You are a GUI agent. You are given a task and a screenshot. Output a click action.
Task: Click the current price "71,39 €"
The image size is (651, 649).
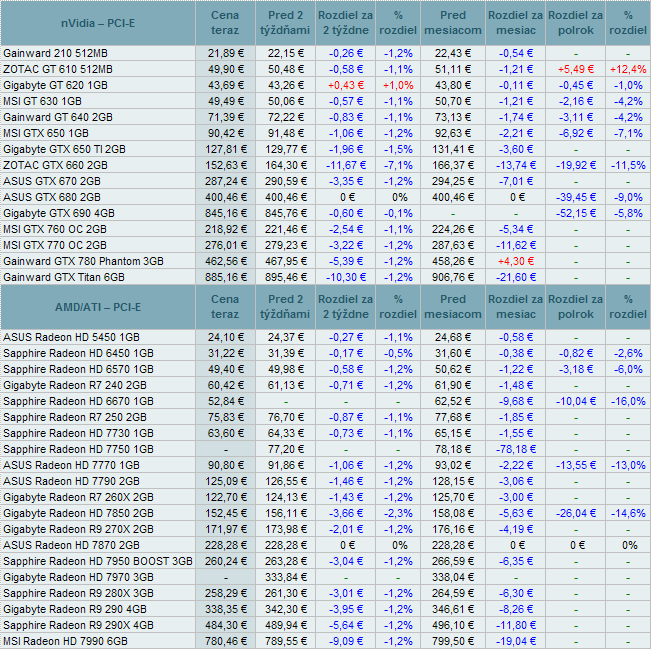(x=226, y=118)
